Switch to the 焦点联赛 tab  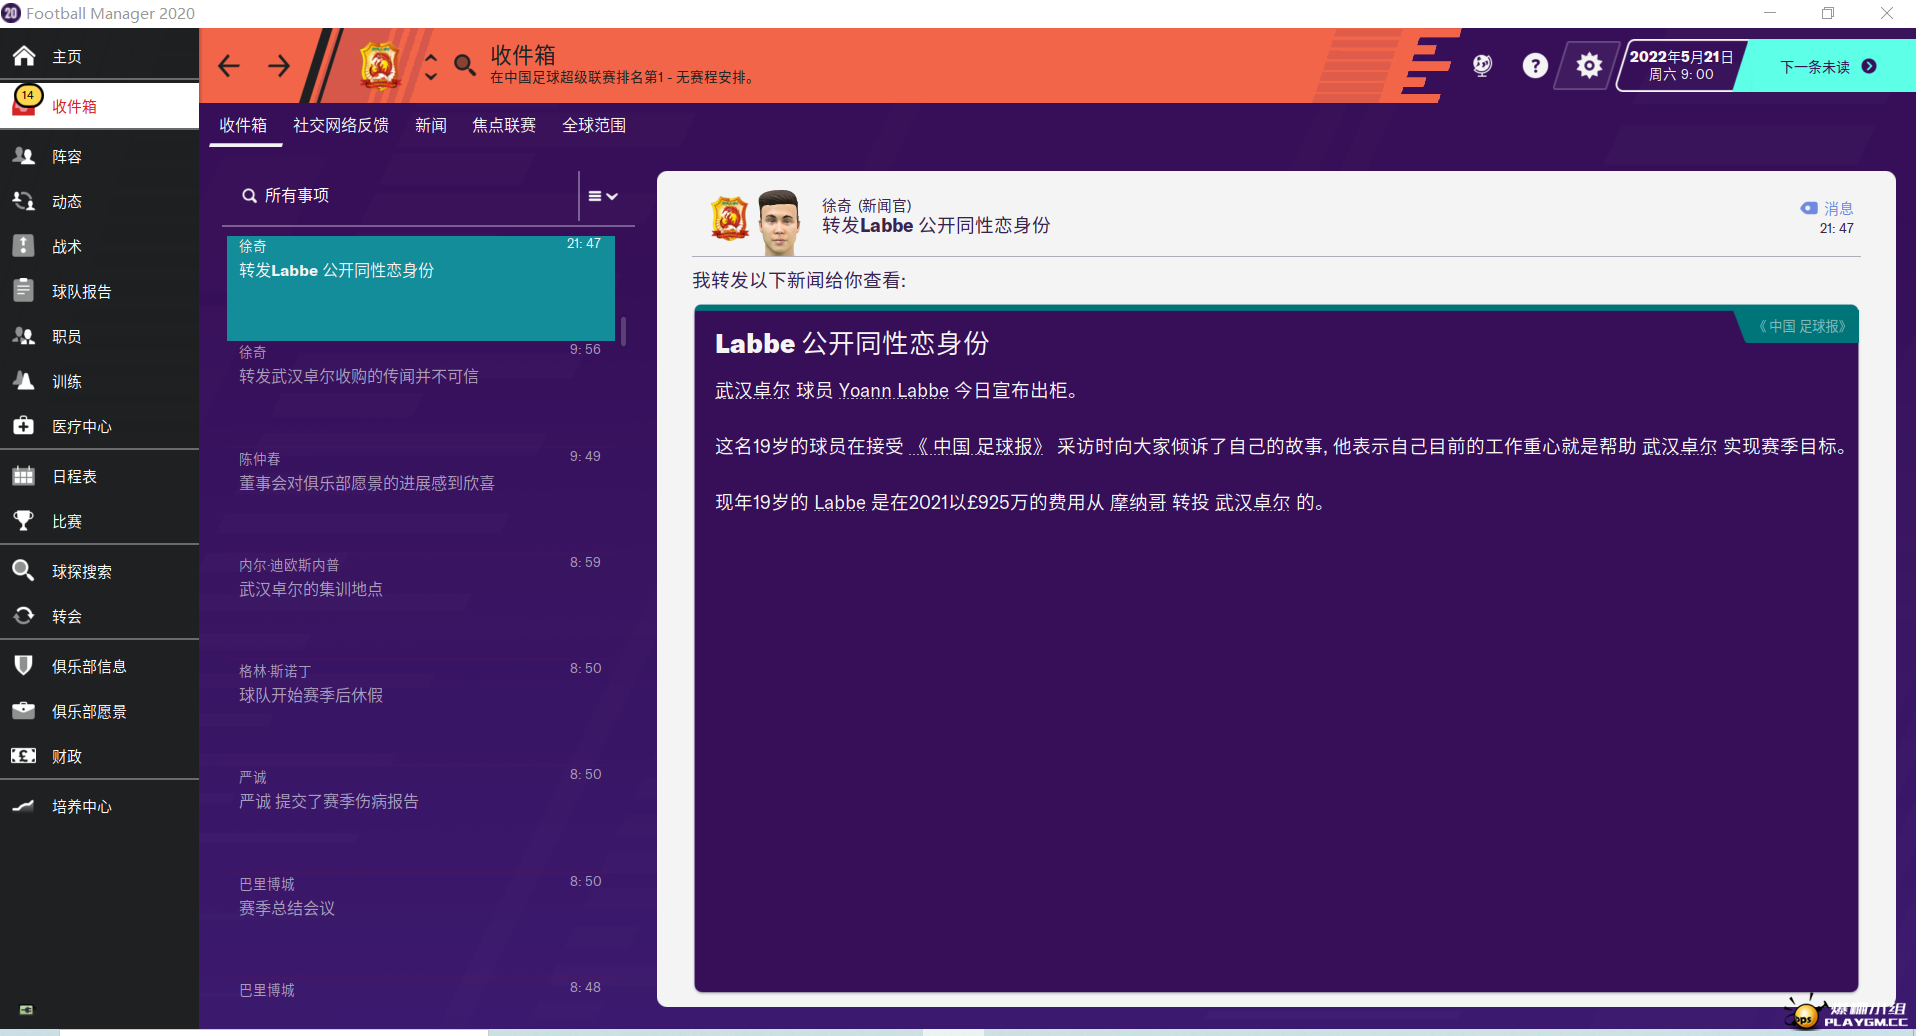point(504,125)
